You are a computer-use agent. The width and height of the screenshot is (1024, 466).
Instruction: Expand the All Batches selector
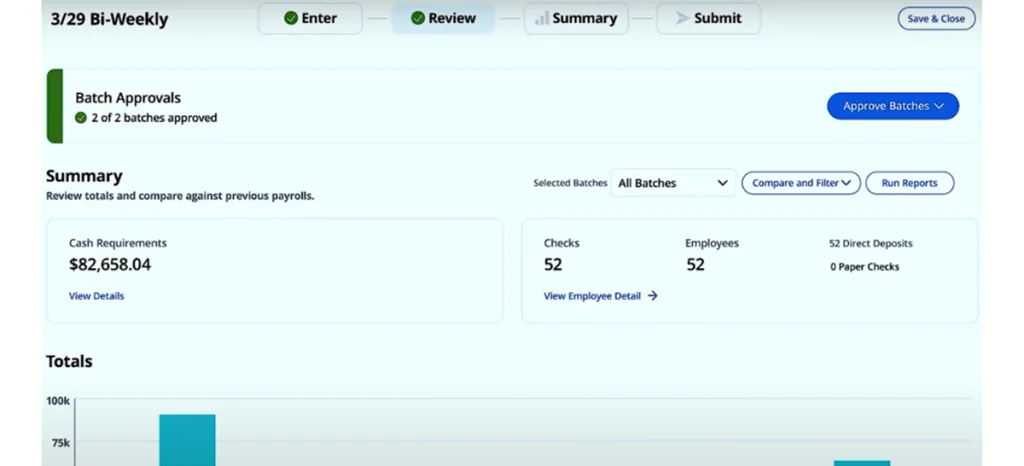pyautogui.click(x=673, y=183)
